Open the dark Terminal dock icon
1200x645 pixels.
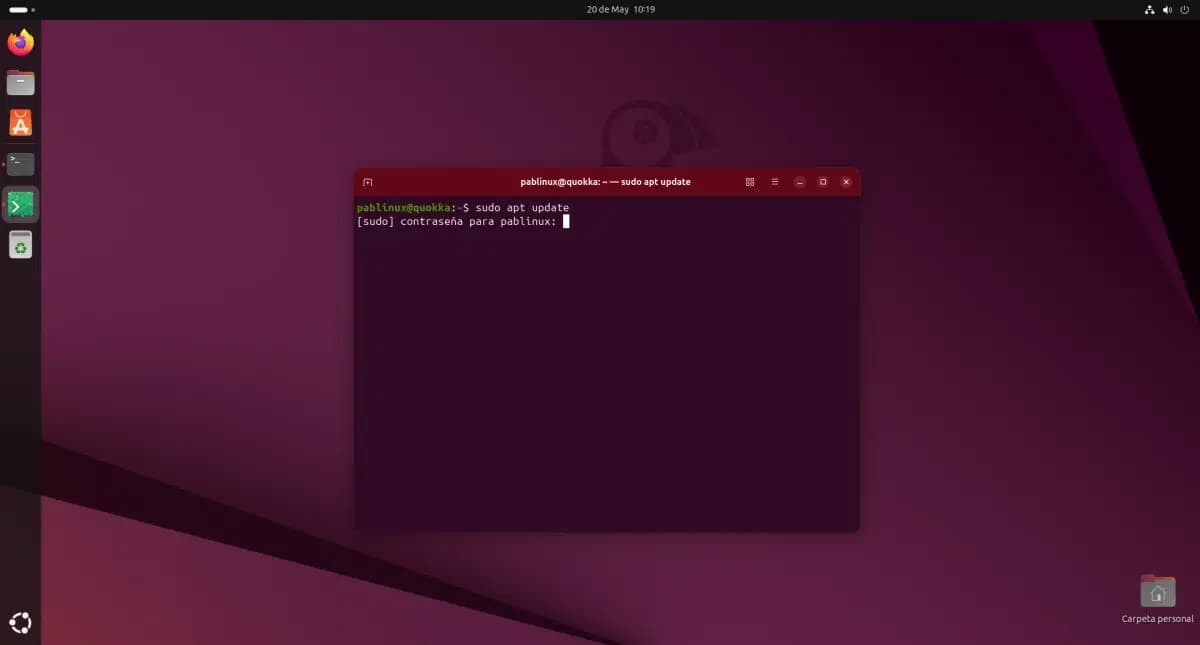pyautogui.click(x=20, y=164)
